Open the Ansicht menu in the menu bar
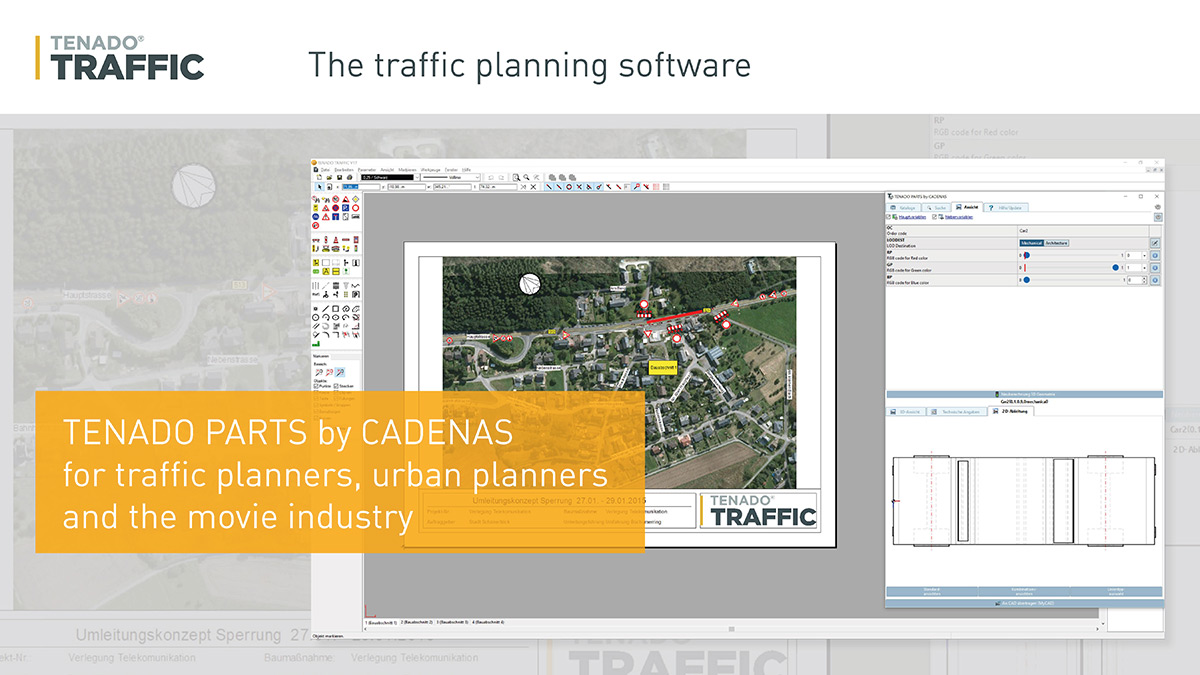This screenshot has width=1200, height=675. click(387, 170)
